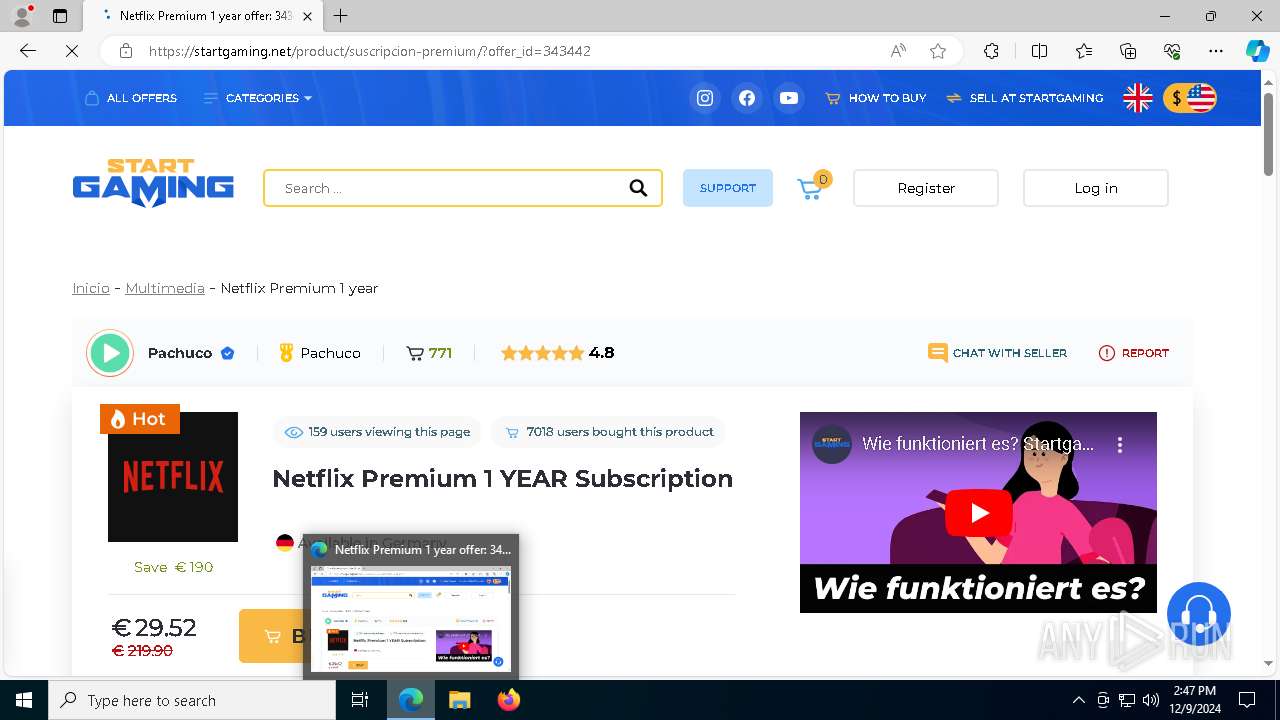This screenshot has width=1280, height=720.
Task: Click the browser address bar URL
Action: (370, 51)
